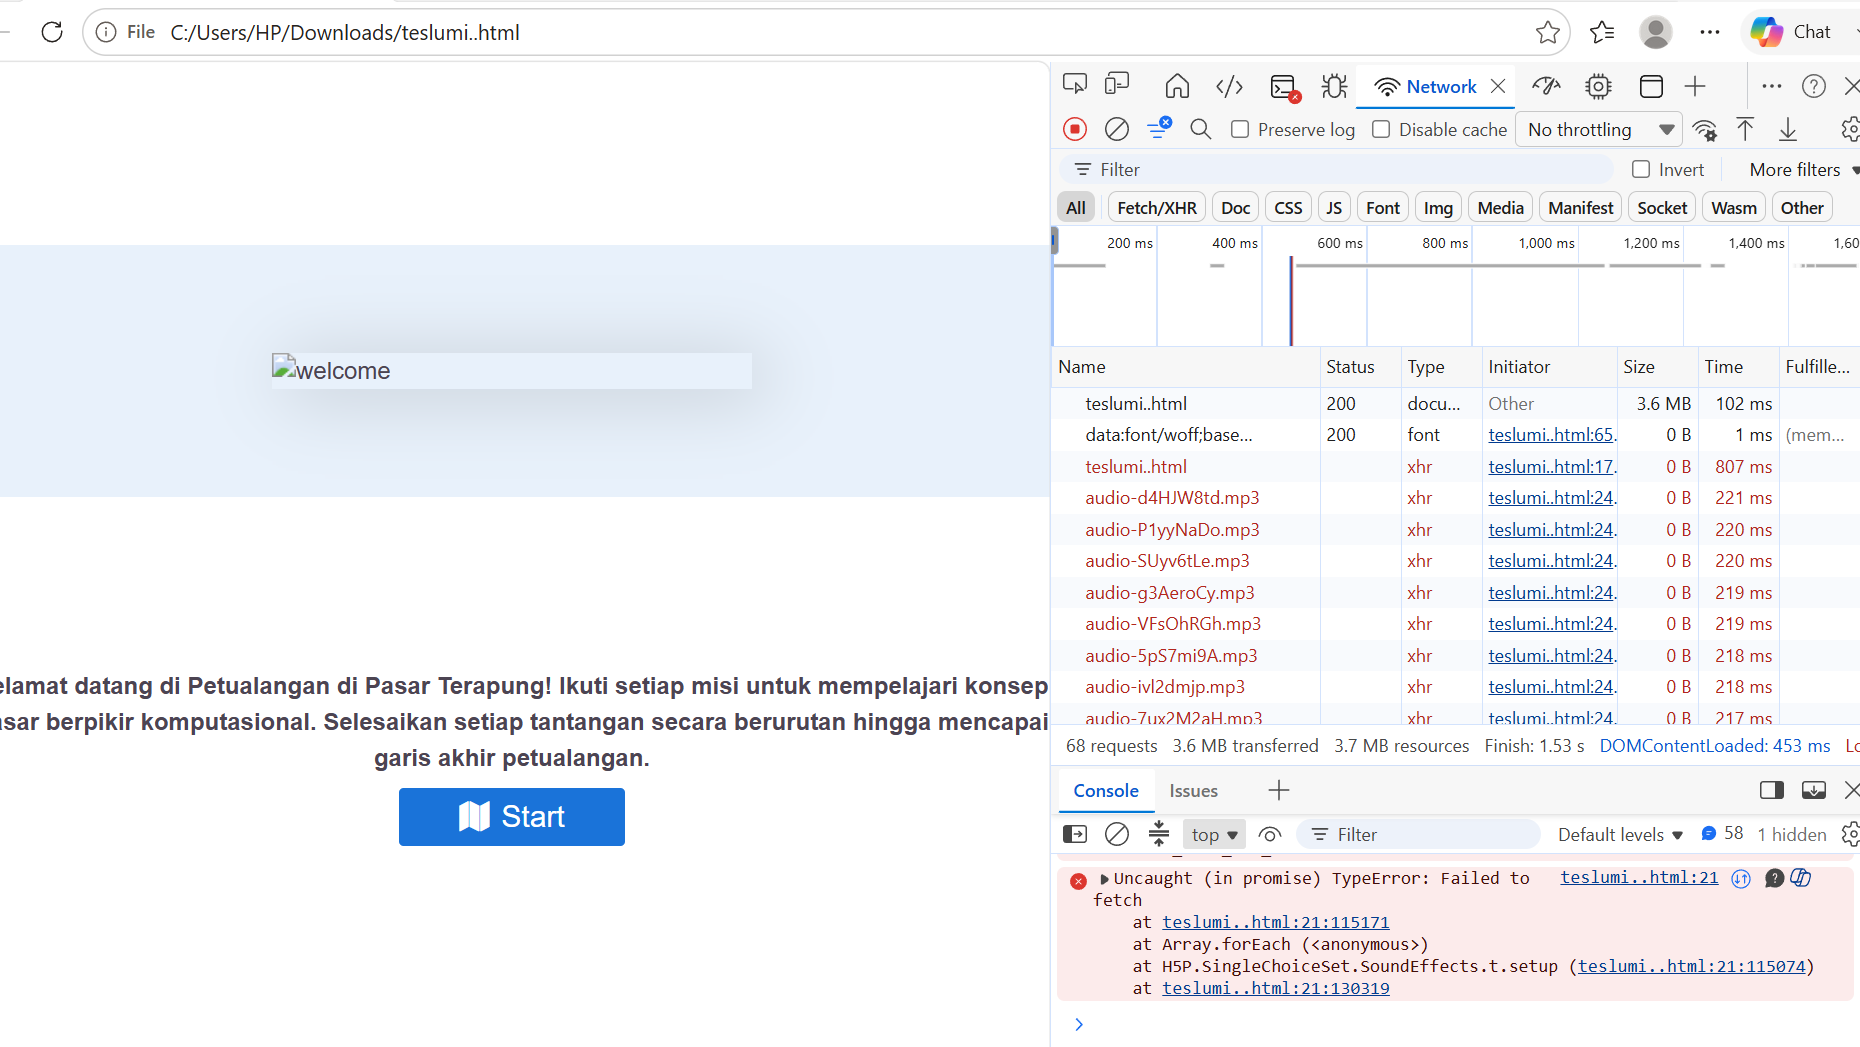Expand the More filters dropdown
The height and width of the screenshot is (1047, 1860).
tap(1804, 170)
